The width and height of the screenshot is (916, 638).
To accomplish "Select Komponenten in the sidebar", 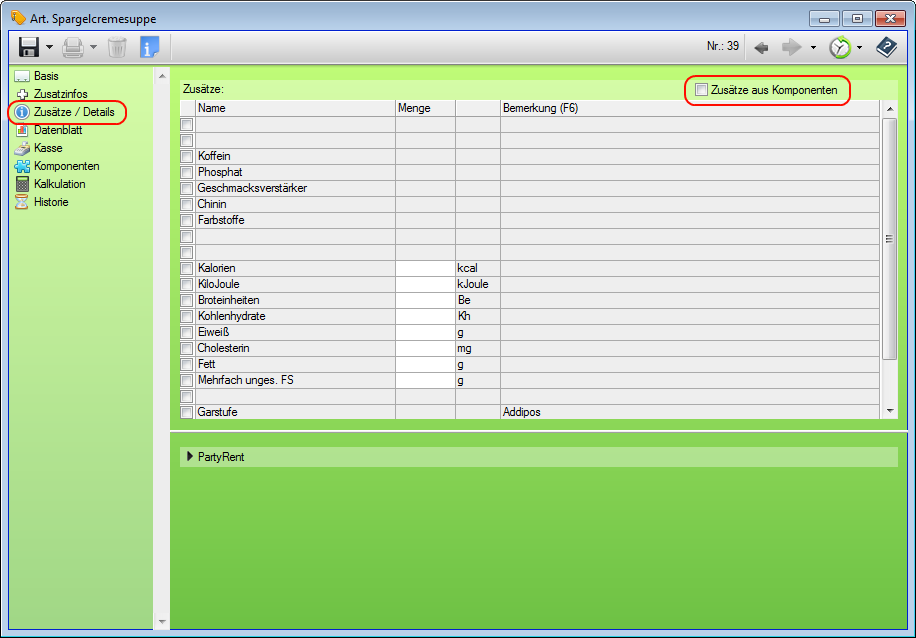I will pos(66,166).
